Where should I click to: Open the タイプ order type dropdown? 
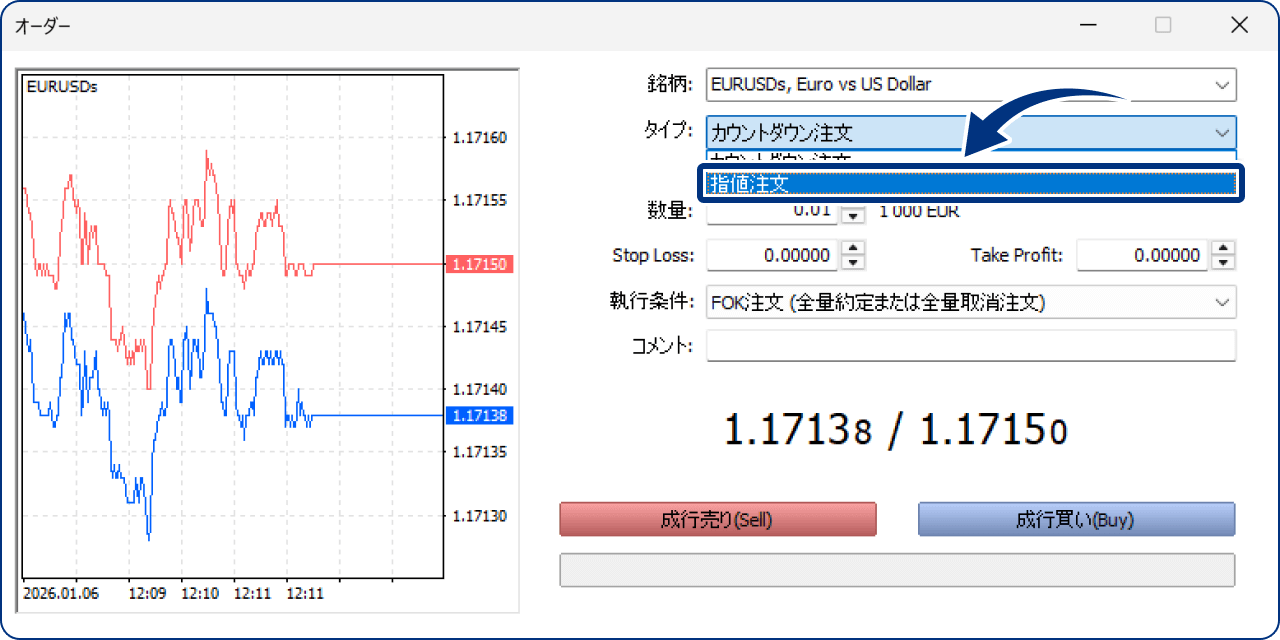click(x=1221, y=132)
